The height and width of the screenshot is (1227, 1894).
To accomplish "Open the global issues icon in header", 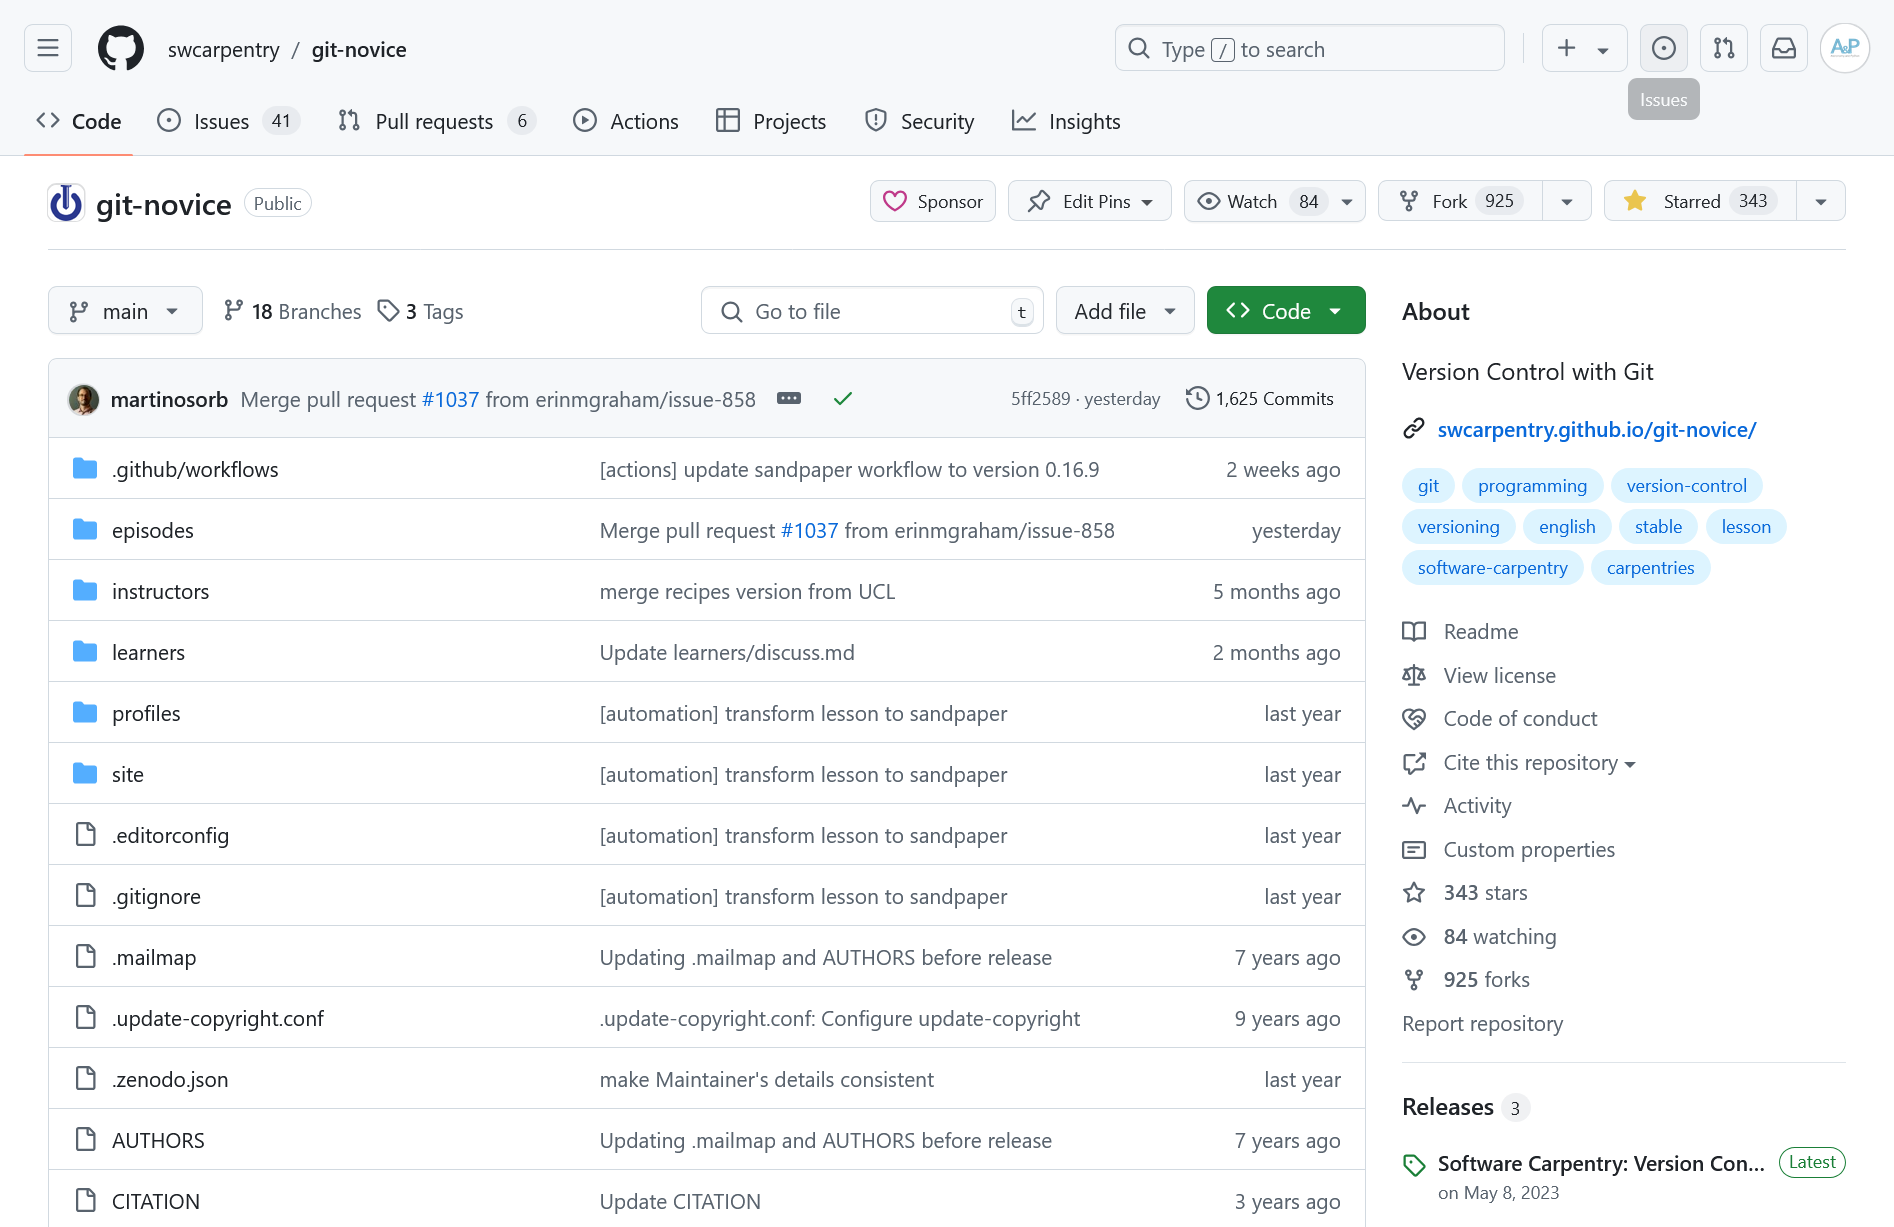I will 1664,48.
